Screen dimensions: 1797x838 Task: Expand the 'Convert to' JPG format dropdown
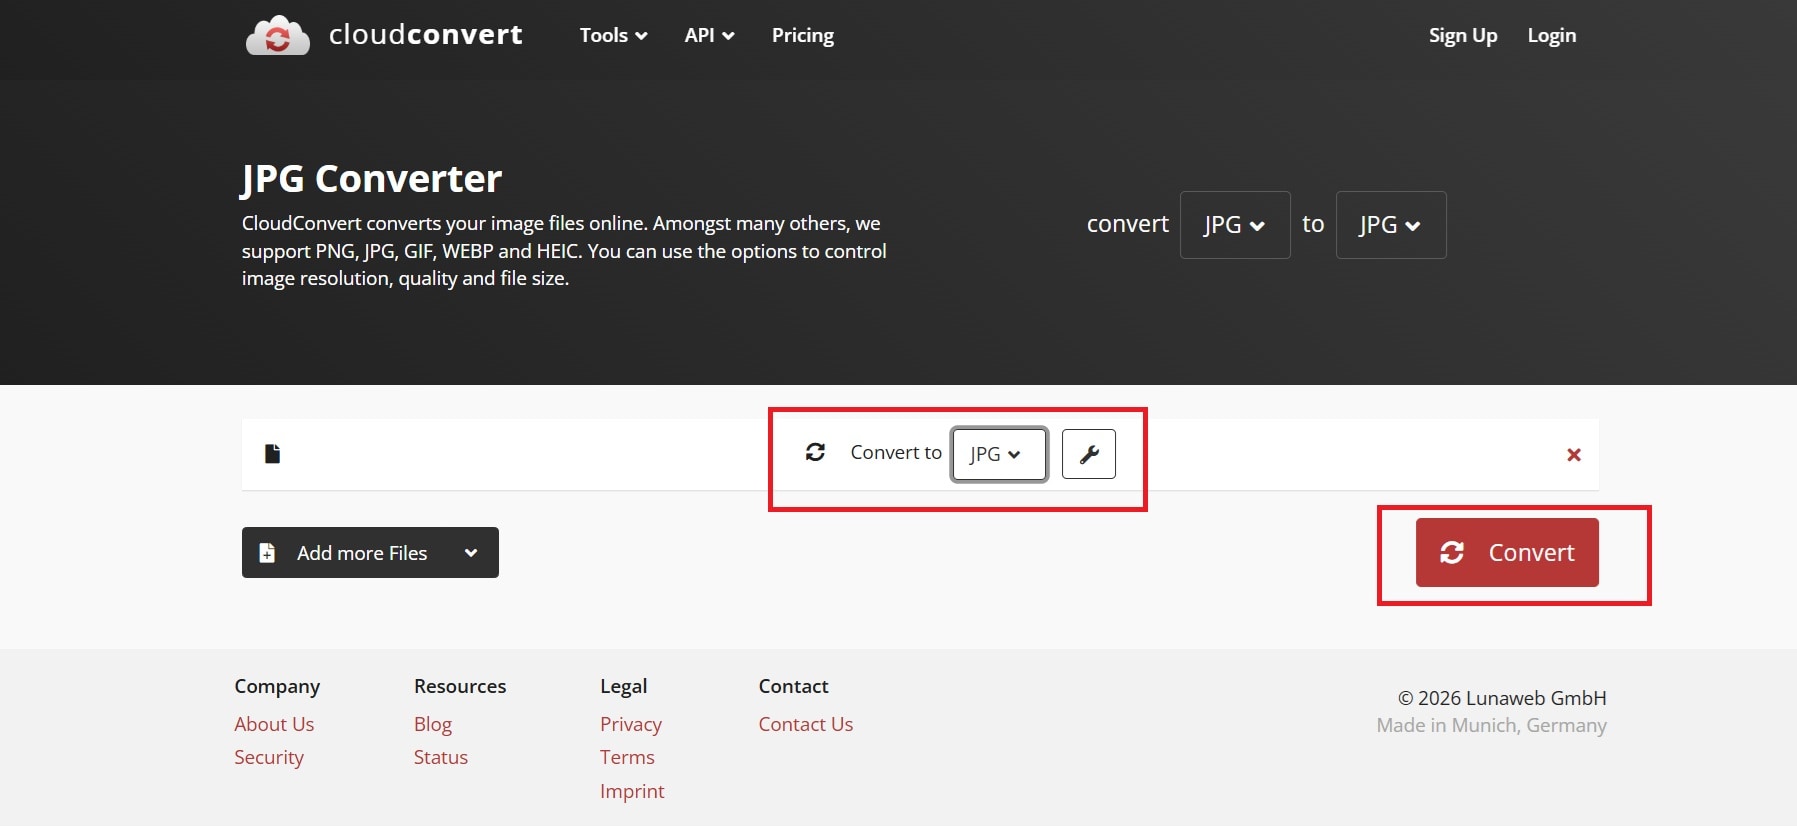(999, 454)
